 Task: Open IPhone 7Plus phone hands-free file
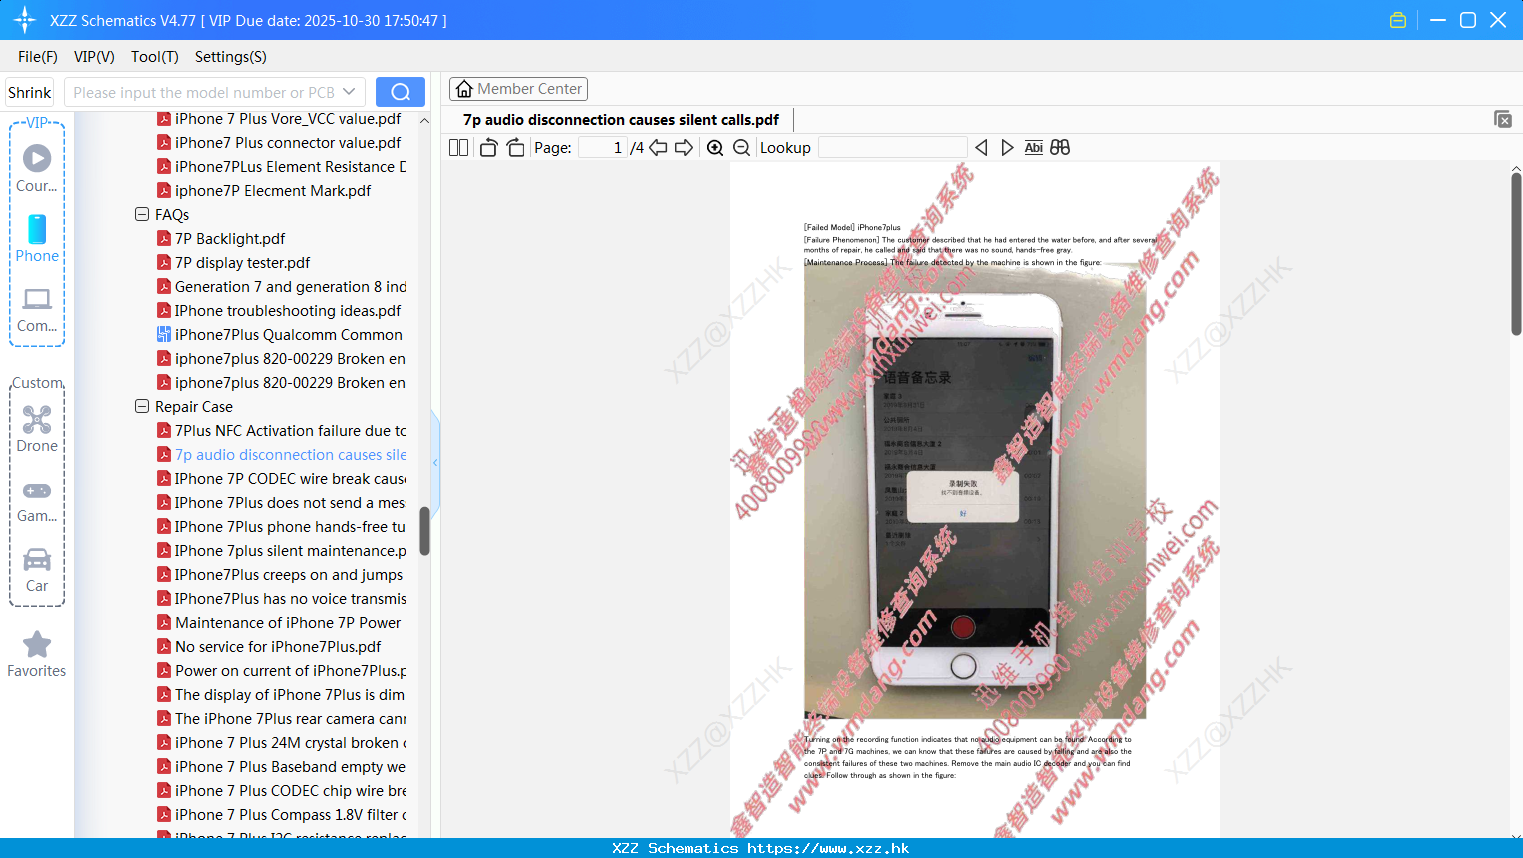click(290, 527)
